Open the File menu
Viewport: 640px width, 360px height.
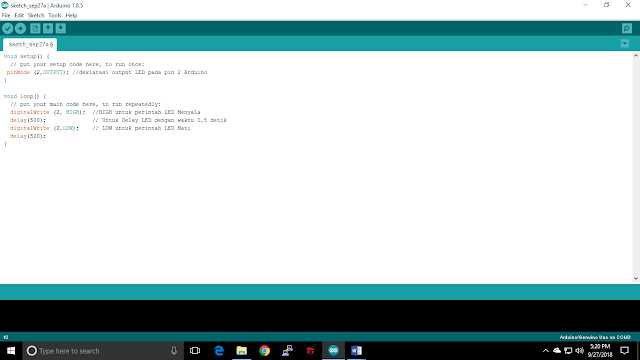coord(6,16)
